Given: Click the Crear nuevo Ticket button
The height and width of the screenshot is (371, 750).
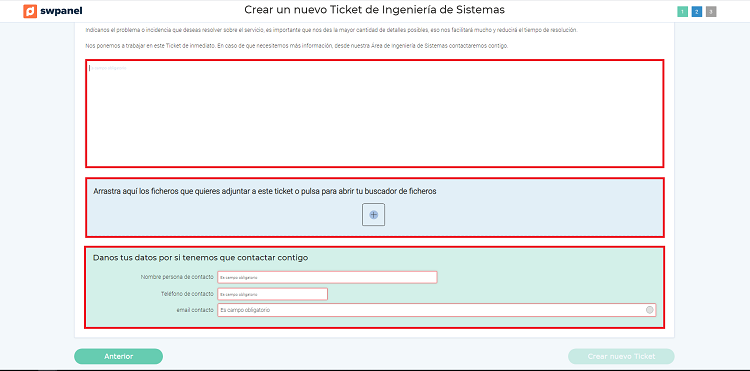Looking at the screenshot, I should (621, 356).
